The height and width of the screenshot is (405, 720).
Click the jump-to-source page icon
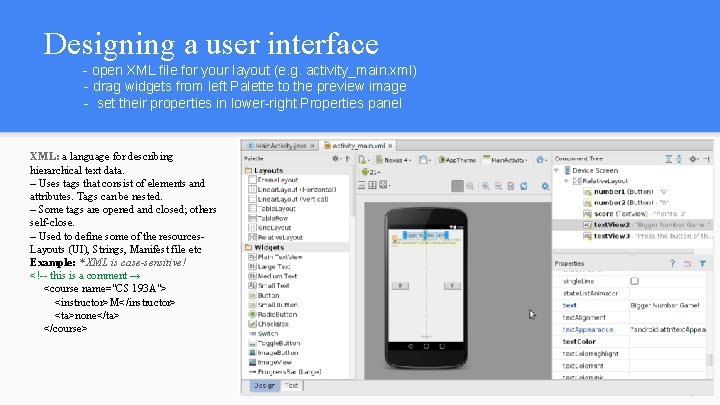coord(511,186)
